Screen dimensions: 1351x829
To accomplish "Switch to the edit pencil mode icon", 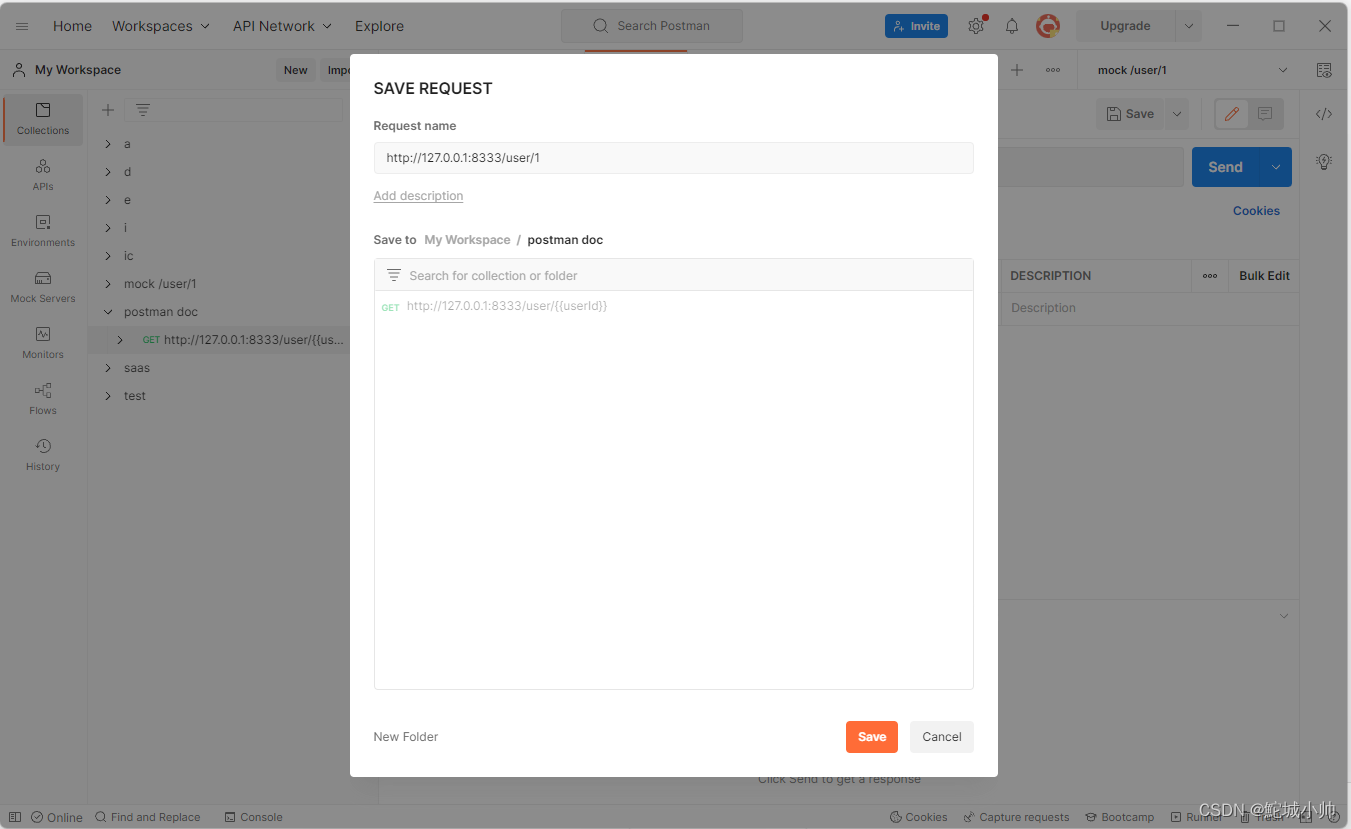I will [1232, 114].
